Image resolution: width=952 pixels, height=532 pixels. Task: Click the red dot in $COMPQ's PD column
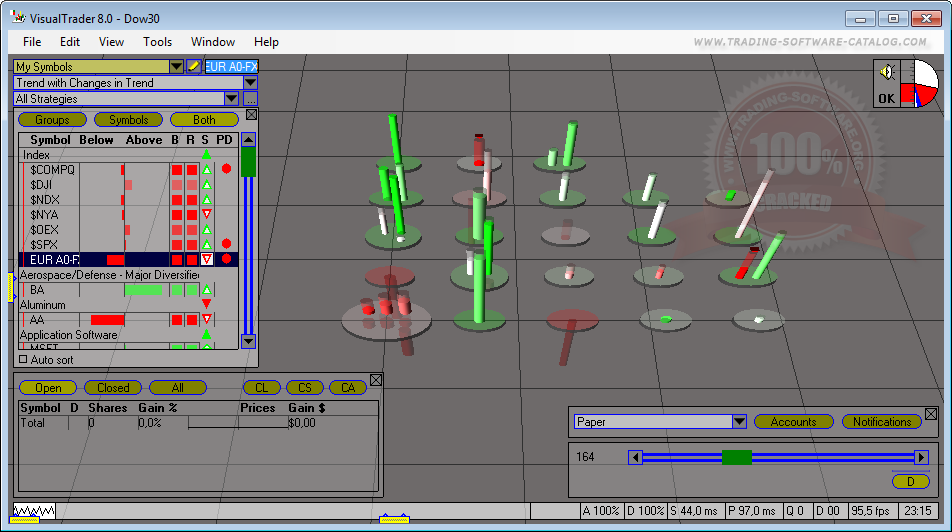pyautogui.click(x=226, y=170)
